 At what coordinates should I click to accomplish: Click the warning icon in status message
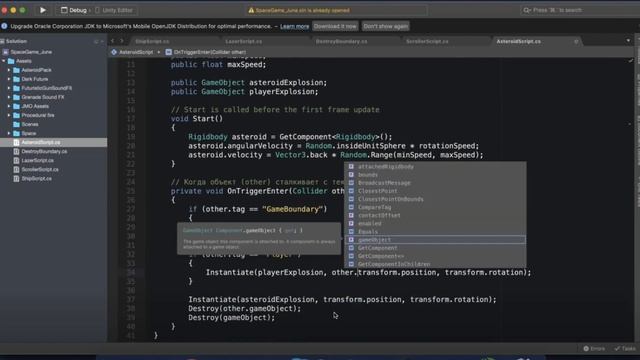click(251, 11)
